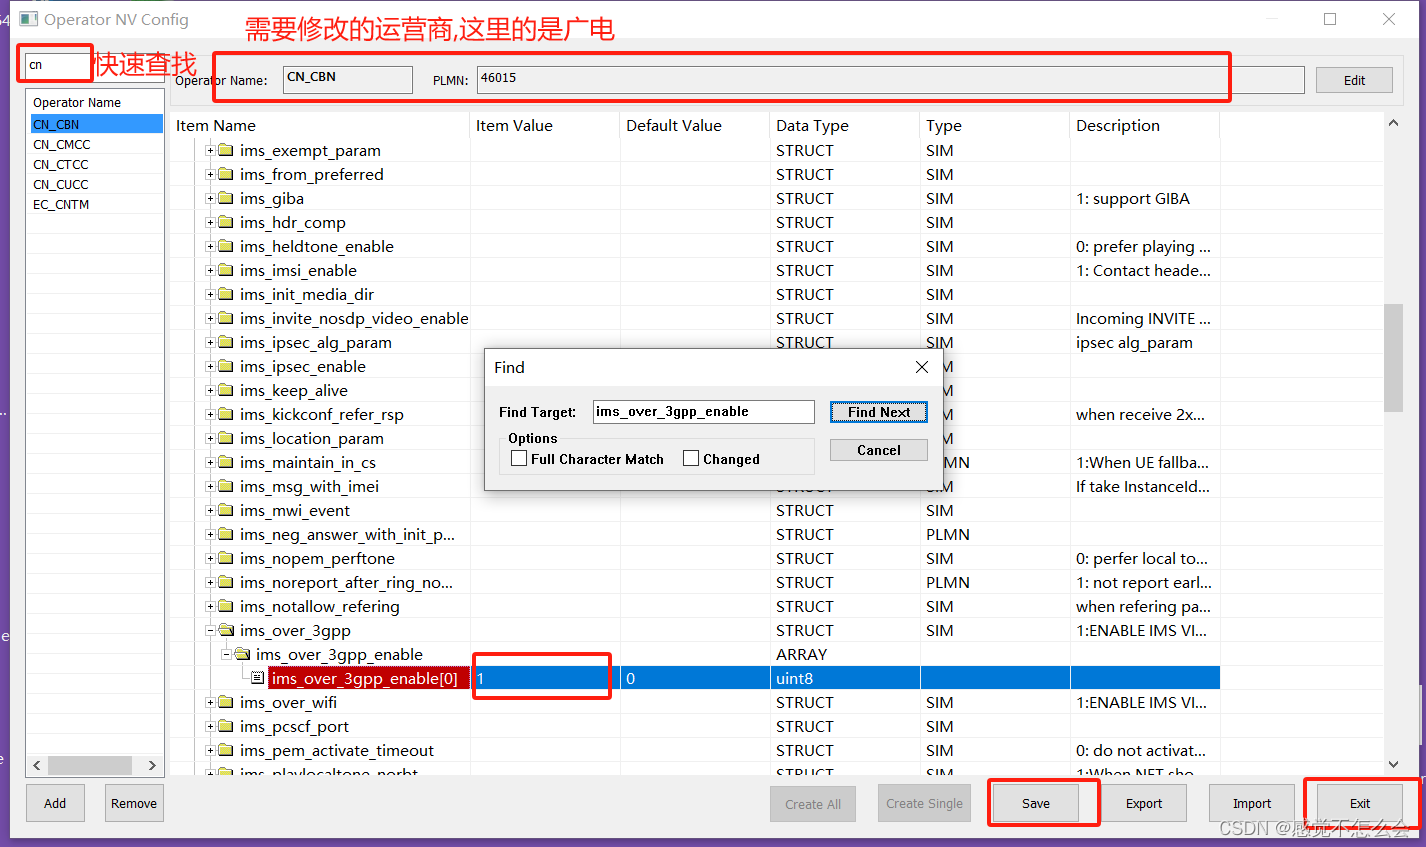Enable the Changed checkbox

coord(690,458)
